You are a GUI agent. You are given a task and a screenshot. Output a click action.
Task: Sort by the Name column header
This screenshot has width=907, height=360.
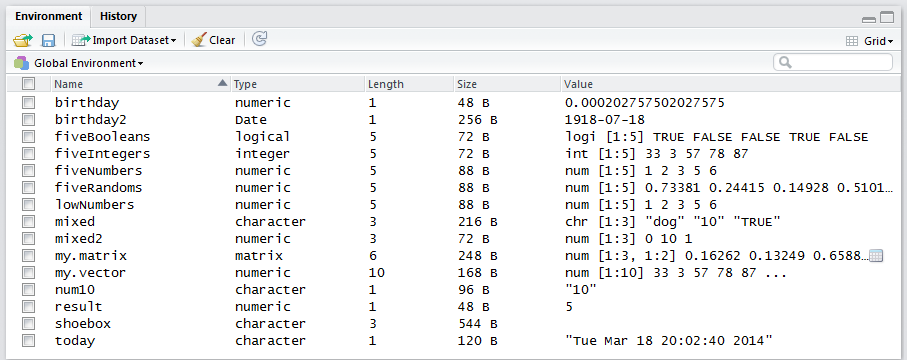point(140,84)
